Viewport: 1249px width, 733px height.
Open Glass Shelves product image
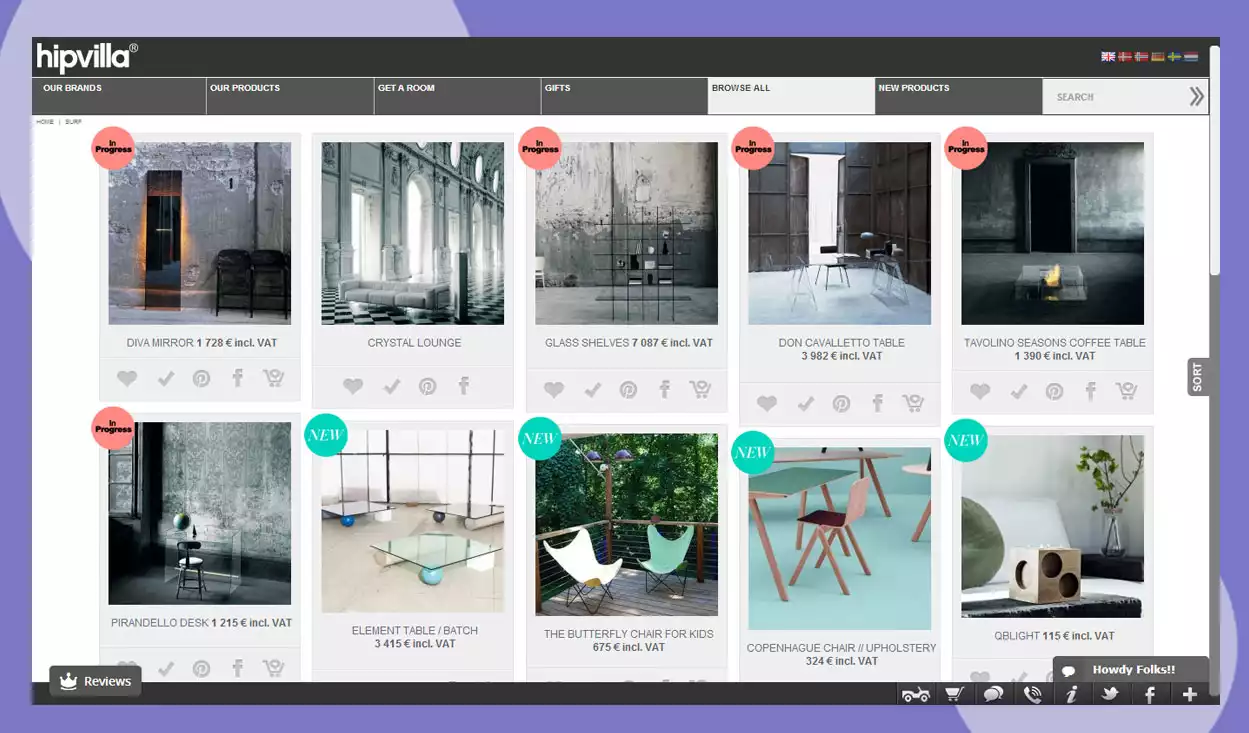coord(626,233)
